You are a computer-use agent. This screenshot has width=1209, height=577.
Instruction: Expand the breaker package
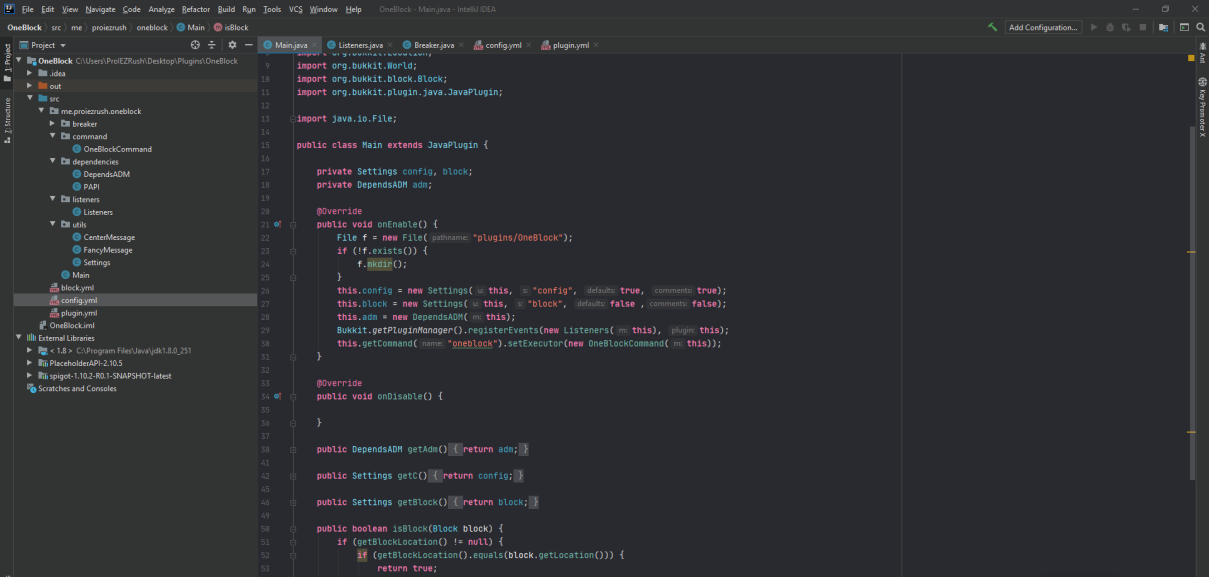(53, 124)
